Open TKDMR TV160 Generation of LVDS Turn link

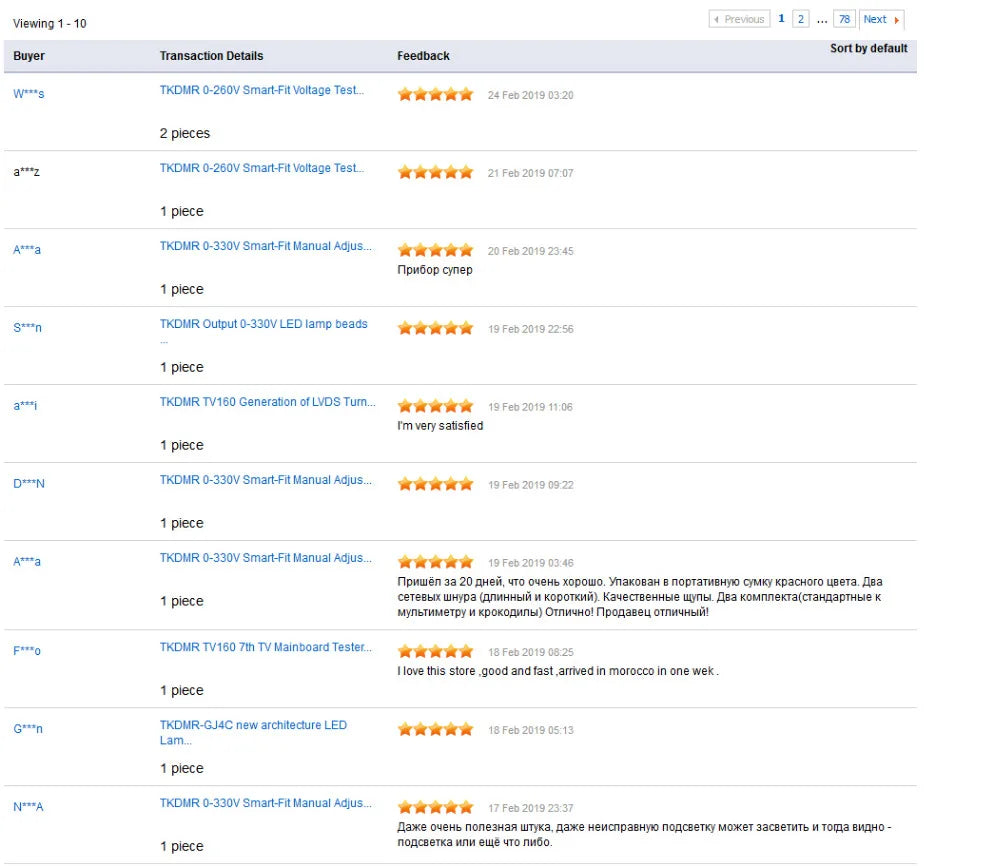pos(267,402)
